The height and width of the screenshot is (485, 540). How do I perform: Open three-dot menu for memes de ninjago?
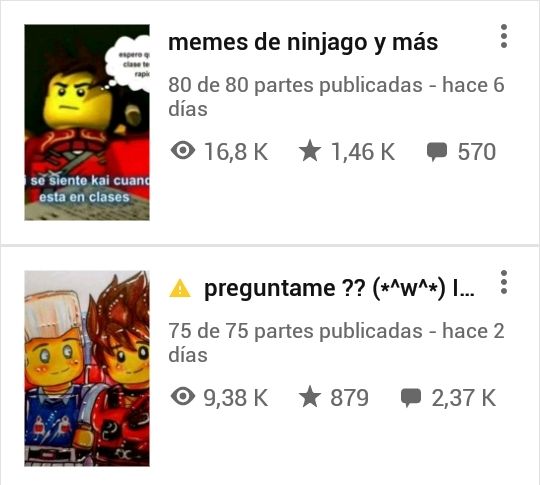point(503,36)
